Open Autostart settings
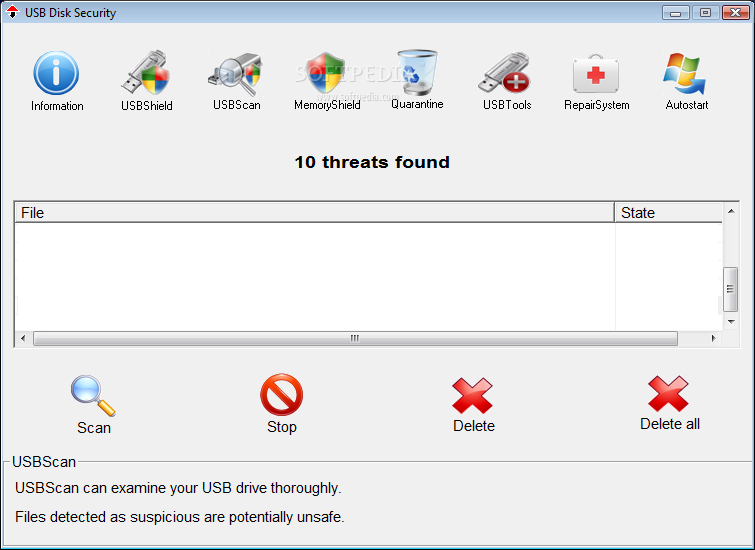 pos(686,81)
